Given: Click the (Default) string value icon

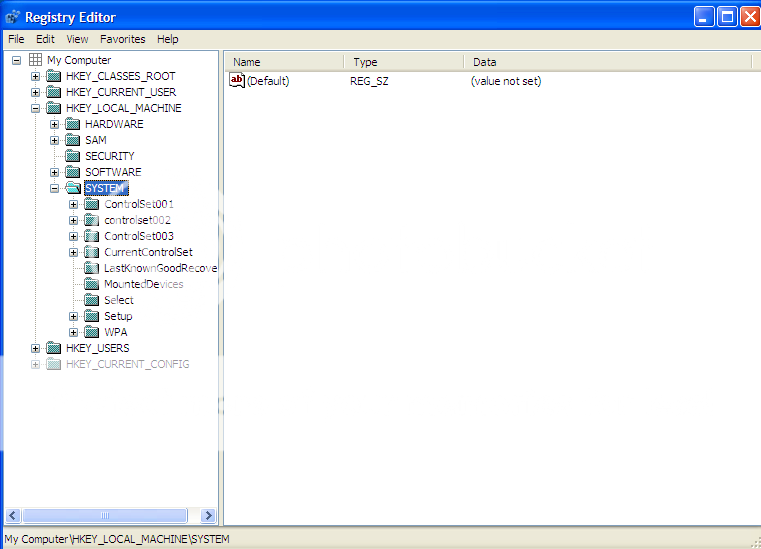Looking at the screenshot, I should pos(237,81).
